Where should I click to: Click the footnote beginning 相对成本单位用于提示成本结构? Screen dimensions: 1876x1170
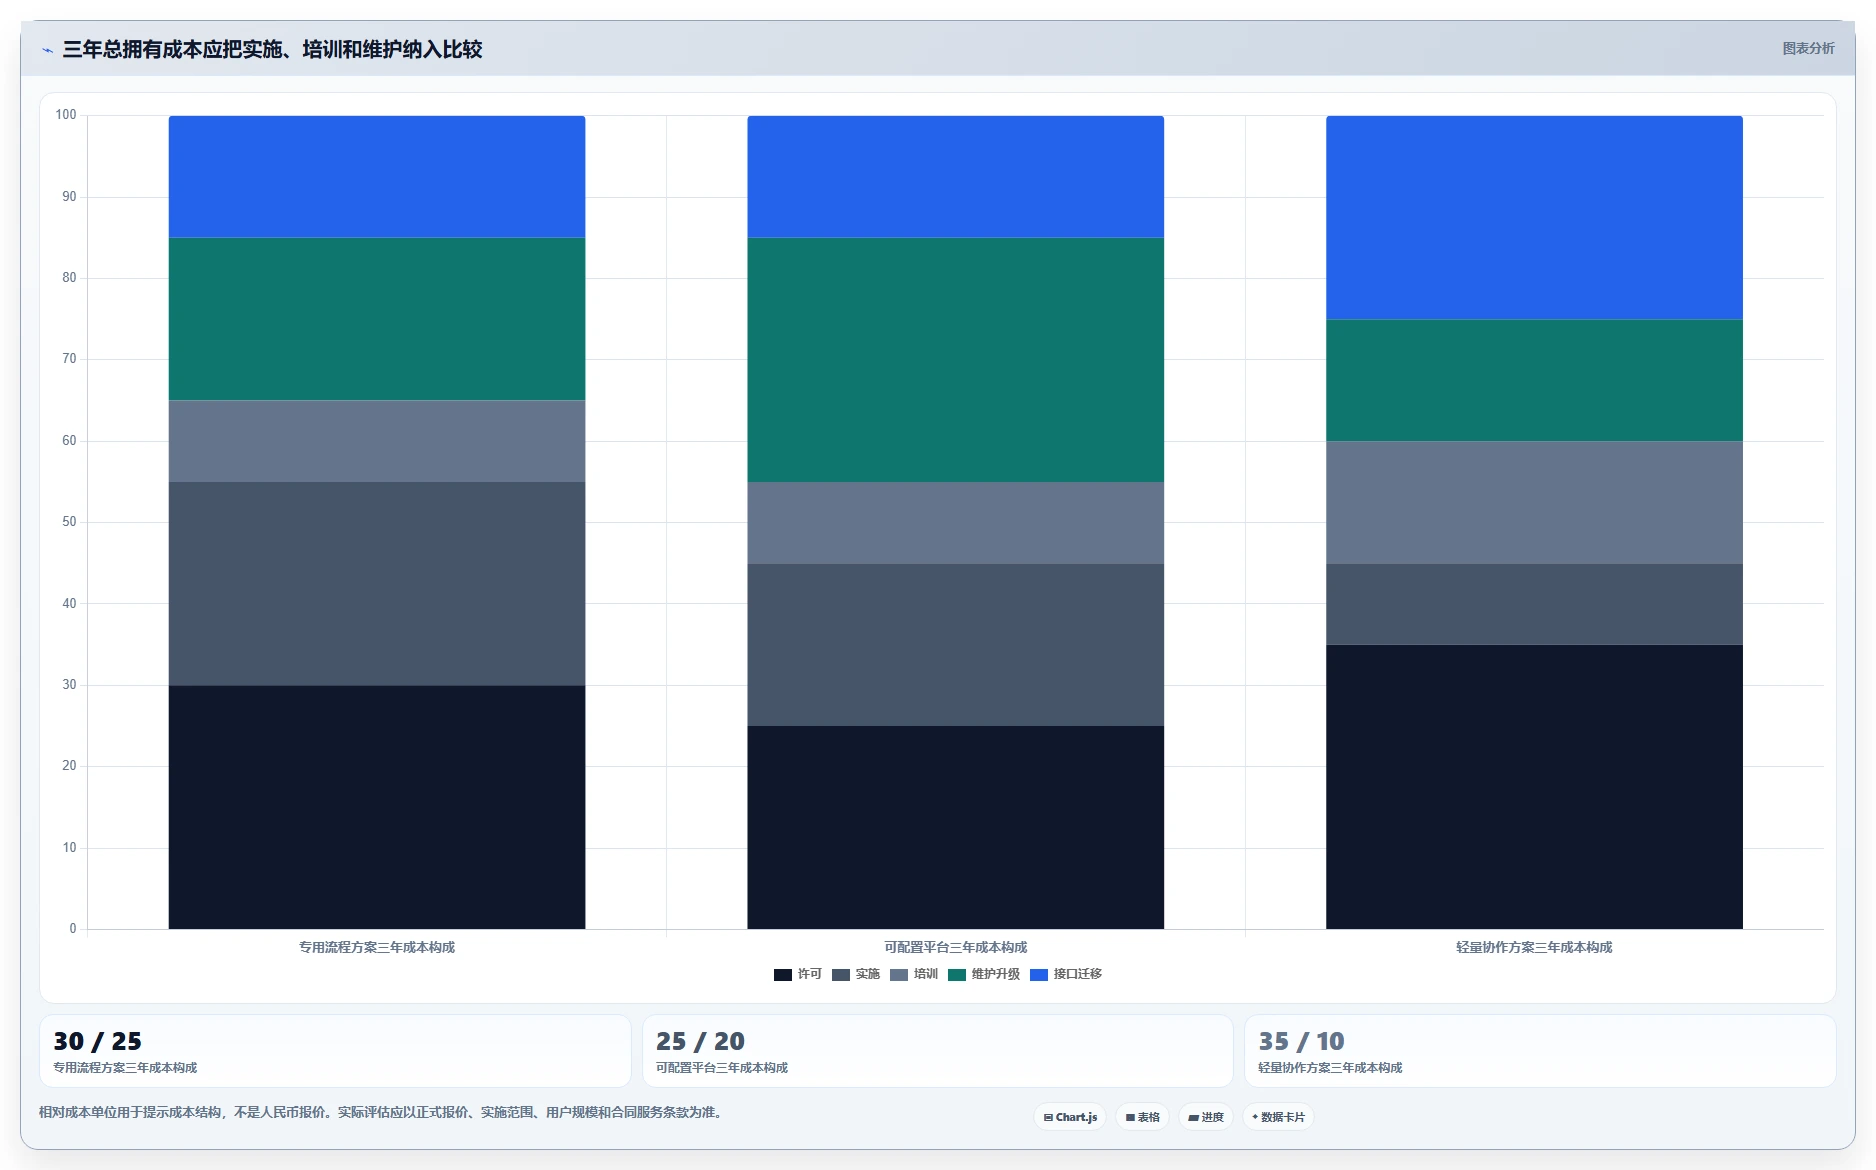(382, 1112)
